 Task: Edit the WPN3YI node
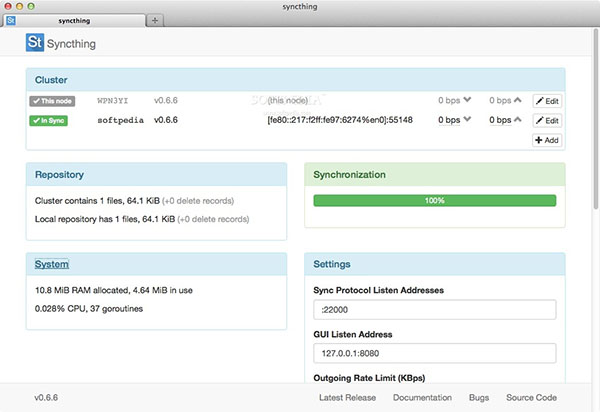coord(547,101)
